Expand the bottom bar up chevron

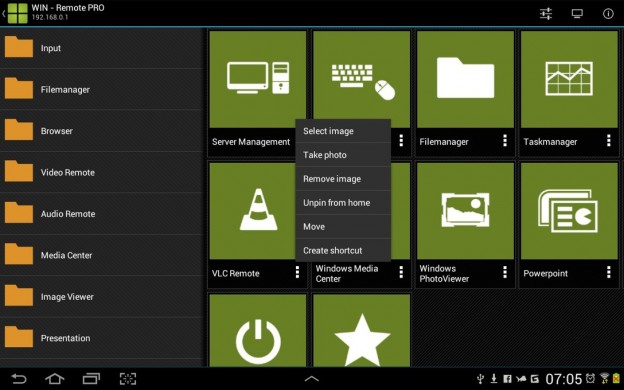click(312, 379)
